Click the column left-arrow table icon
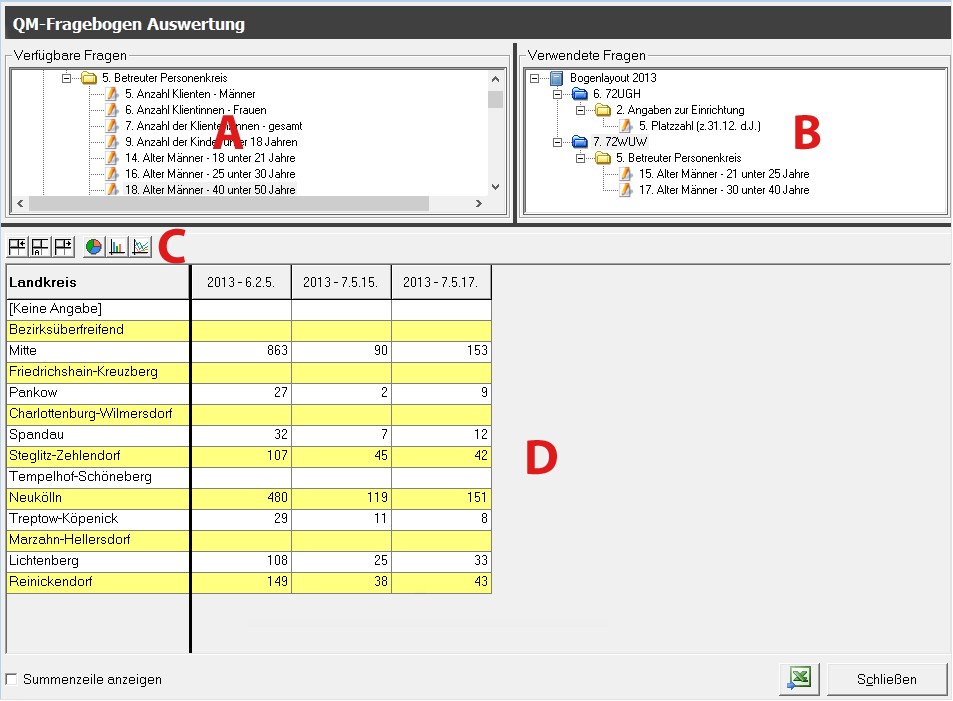Image resolution: width=953 pixels, height=701 pixels. [x=17, y=246]
